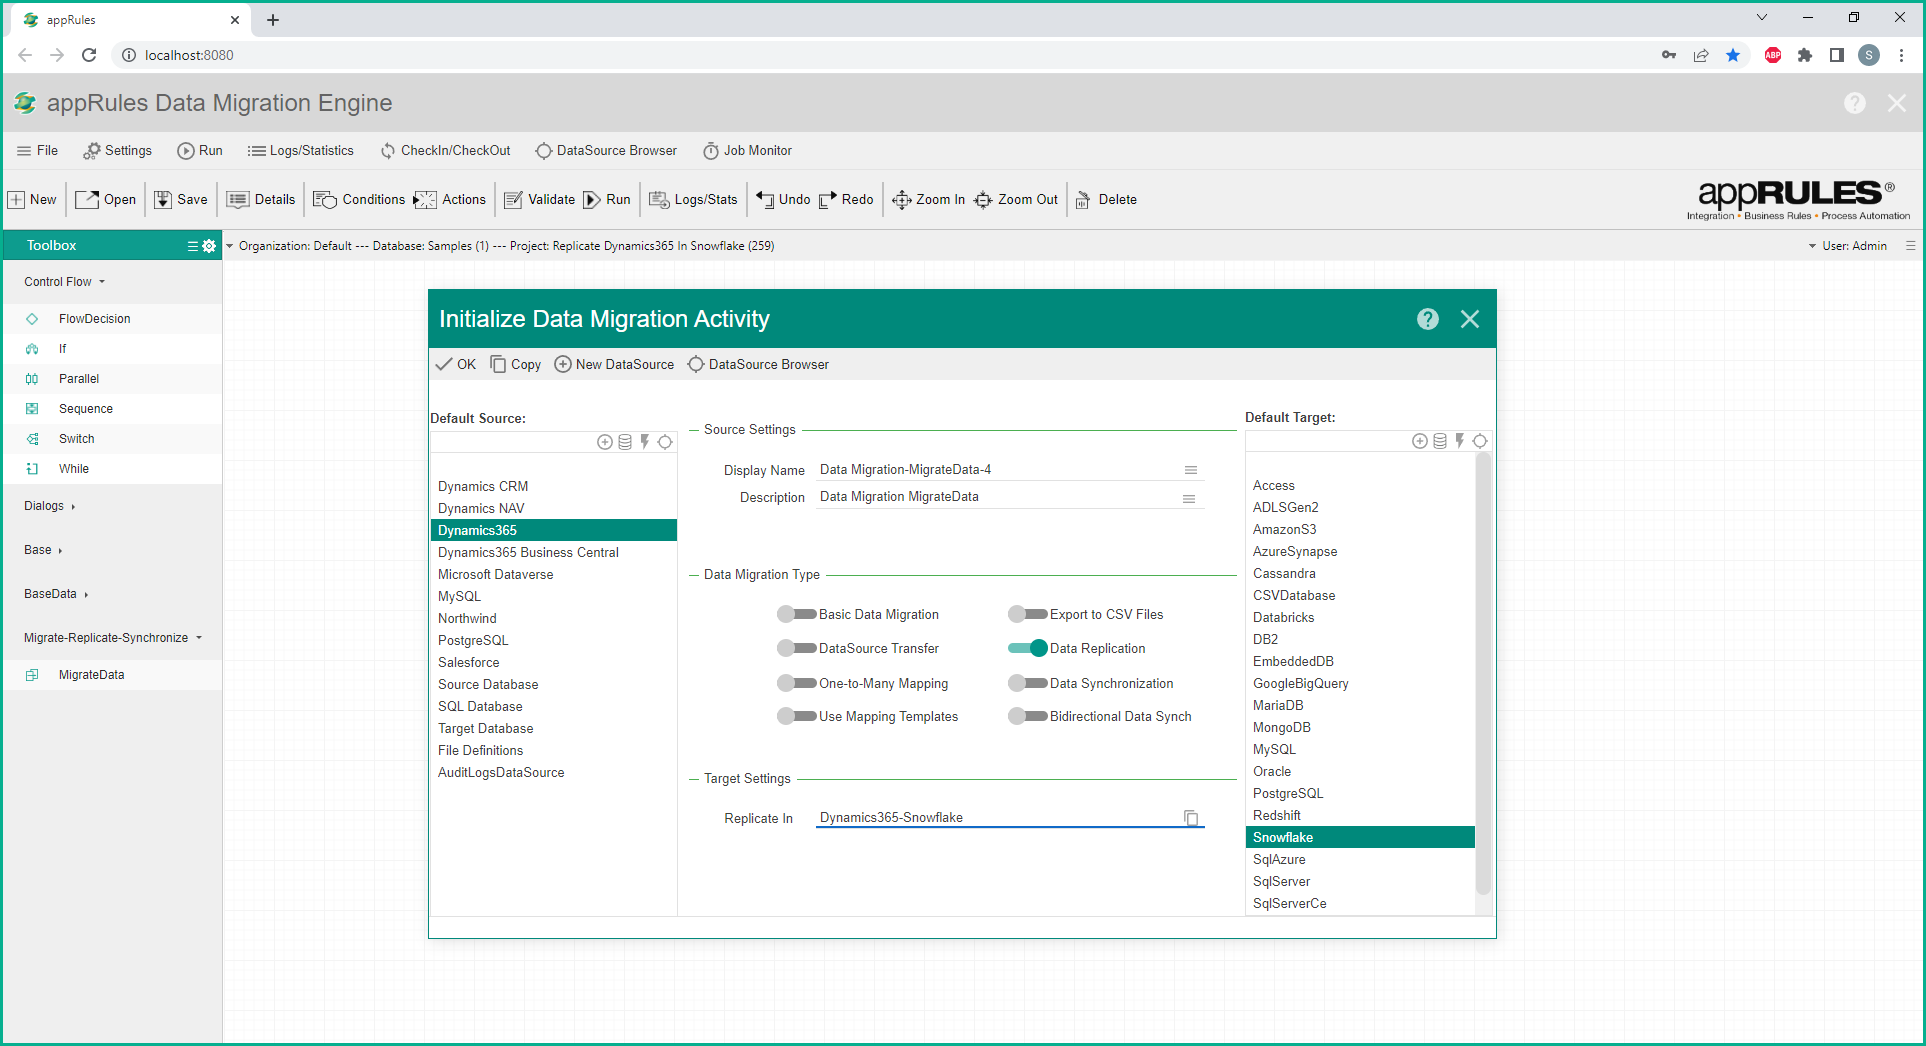The width and height of the screenshot is (1926, 1046).
Task: Open the Details toolbar item
Action: pos(261,199)
